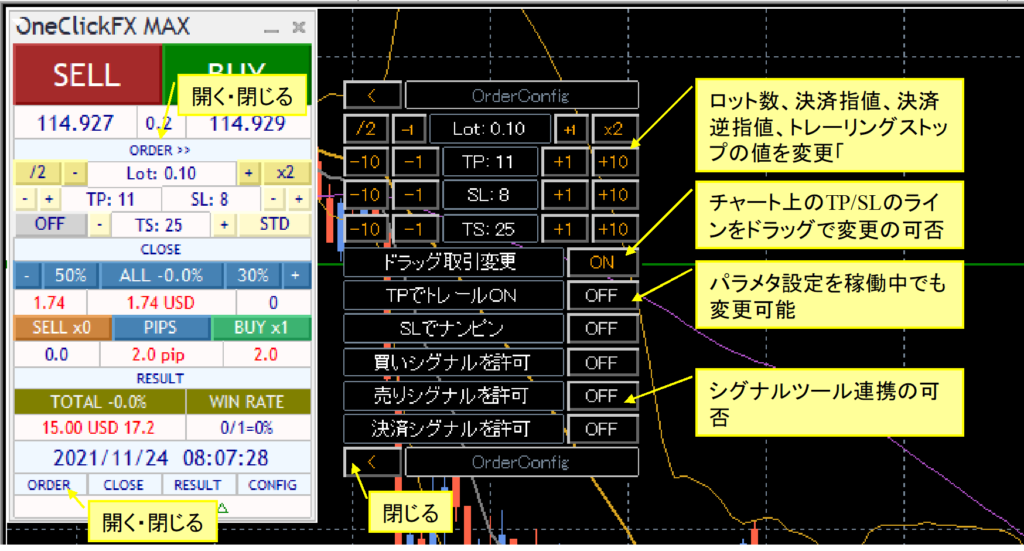The image size is (1024, 551).
Task: Toggle 決済シグナルを許可 OFF switch
Action: pyautogui.click(x=602, y=430)
